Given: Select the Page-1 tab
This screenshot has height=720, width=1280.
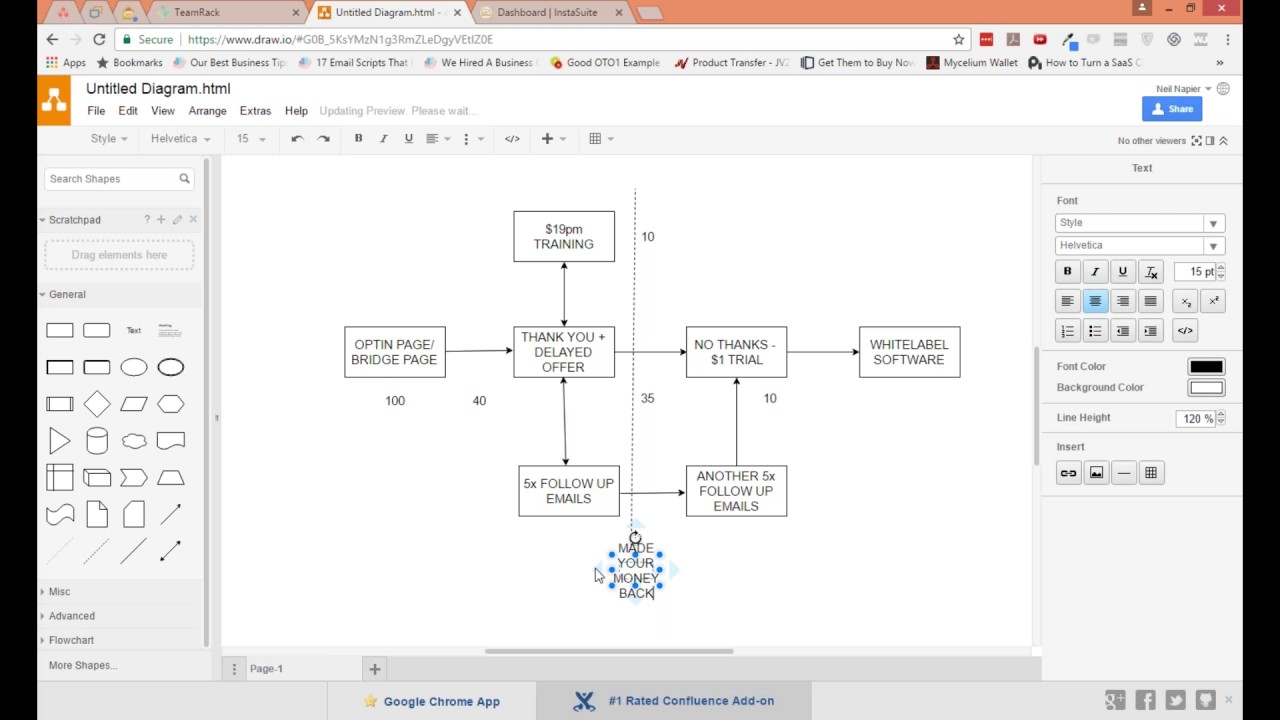Looking at the screenshot, I should 266,669.
